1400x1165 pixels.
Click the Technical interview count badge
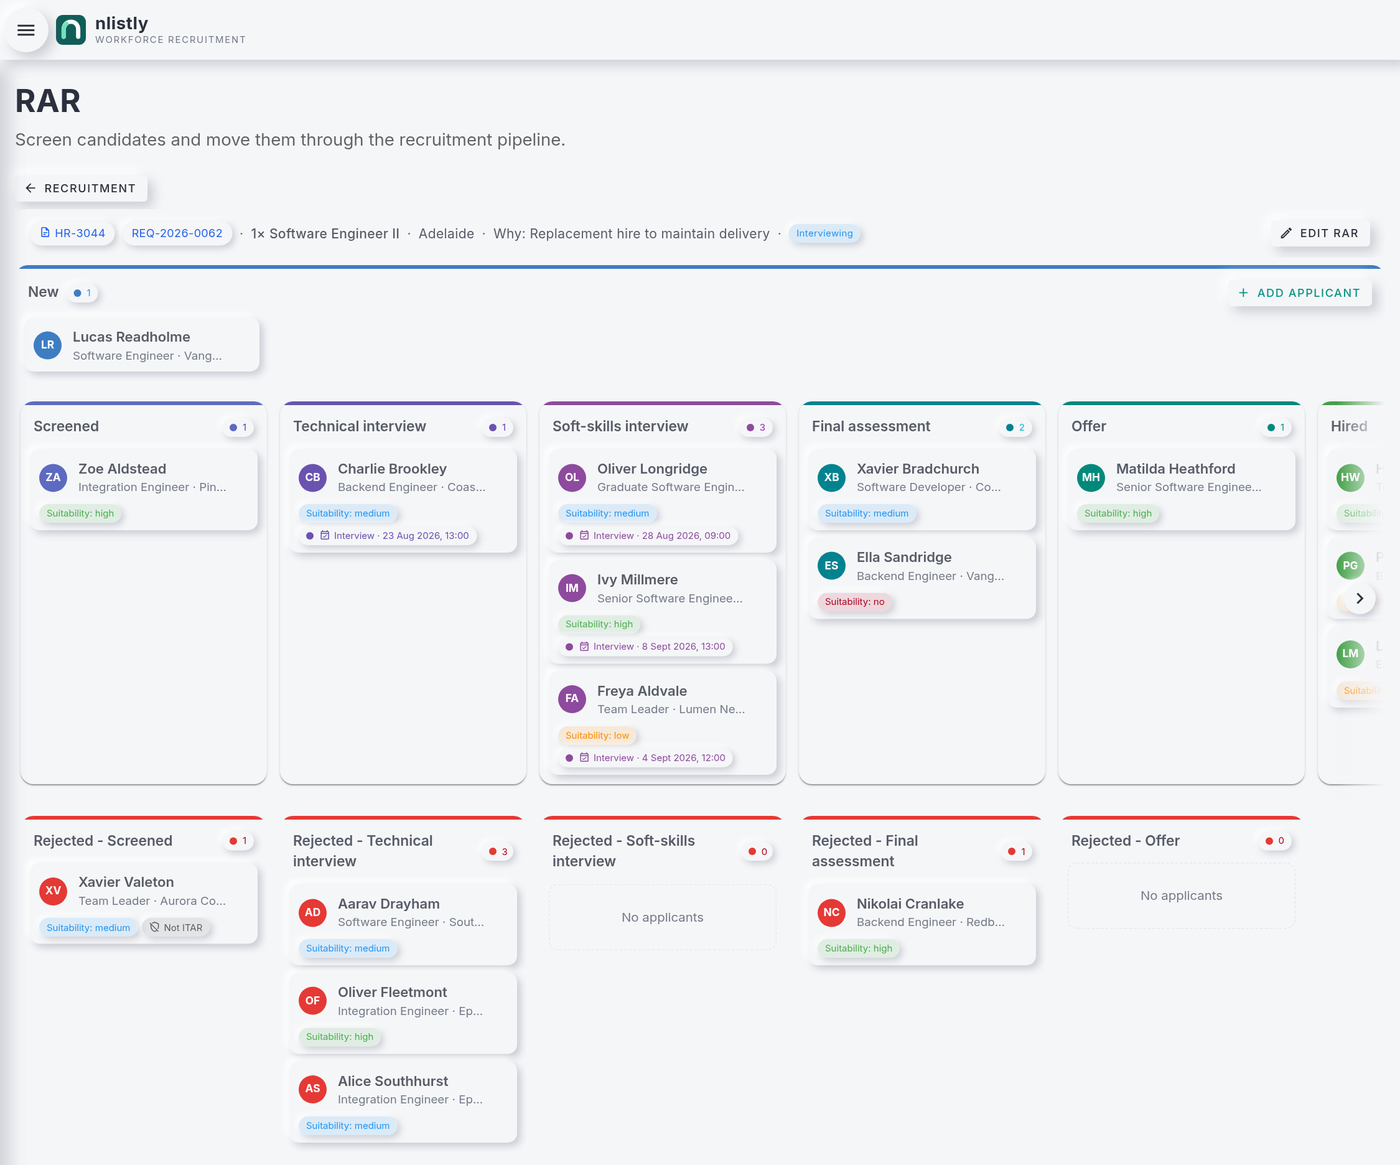(x=498, y=428)
